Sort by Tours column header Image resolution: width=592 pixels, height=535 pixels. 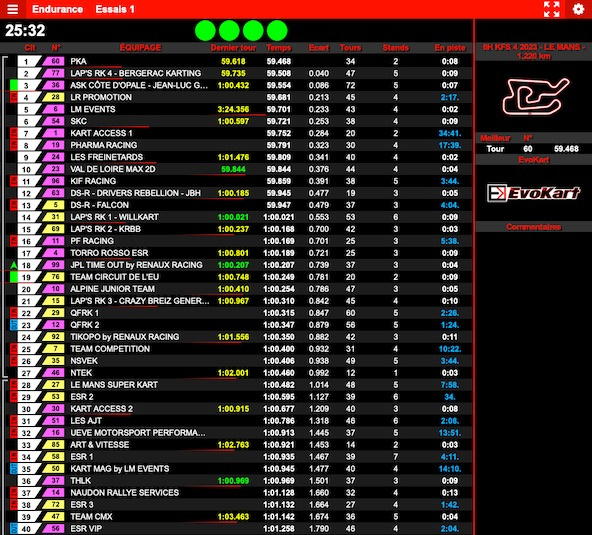click(350, 48)
